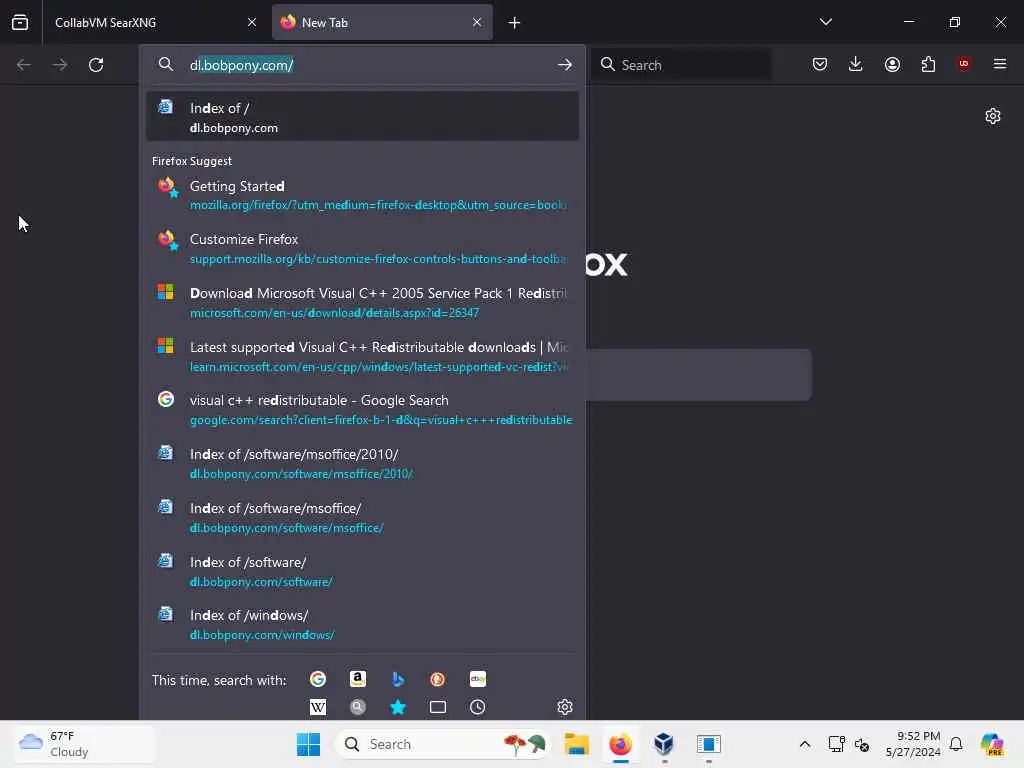Open Latest supported Visual C++ Redistributable suggestion
This screenshot has height=768, width=1024.
click(x=362, y=356)
